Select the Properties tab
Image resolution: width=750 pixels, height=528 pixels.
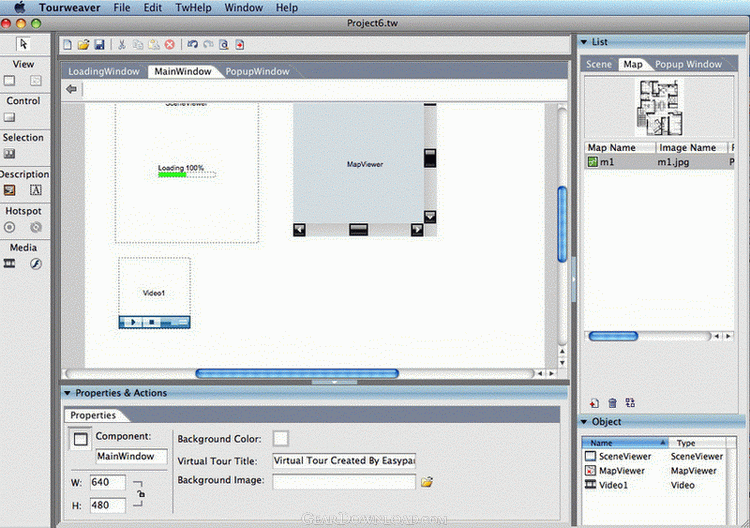pos(93,415)
